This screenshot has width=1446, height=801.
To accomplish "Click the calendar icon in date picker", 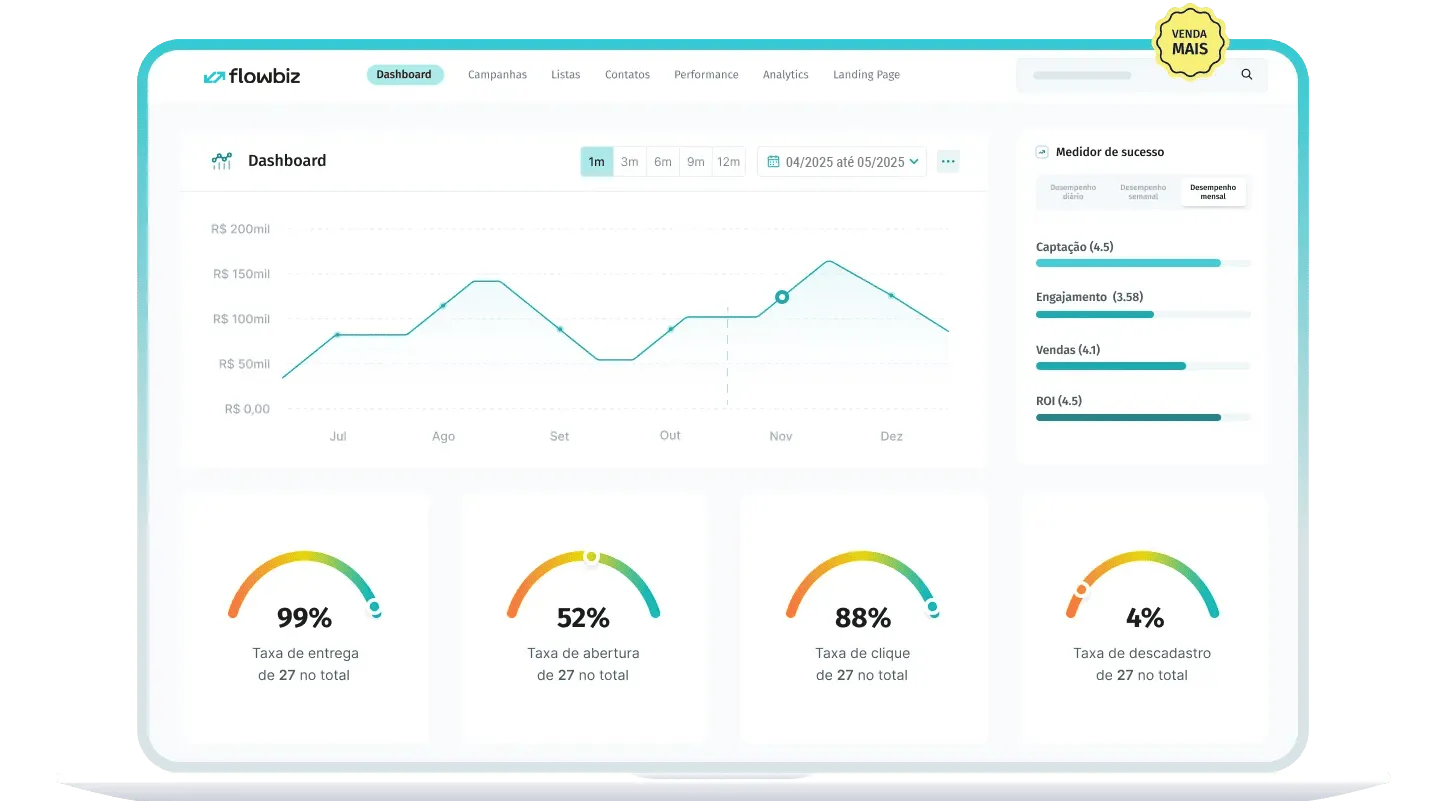I will 775,161.
